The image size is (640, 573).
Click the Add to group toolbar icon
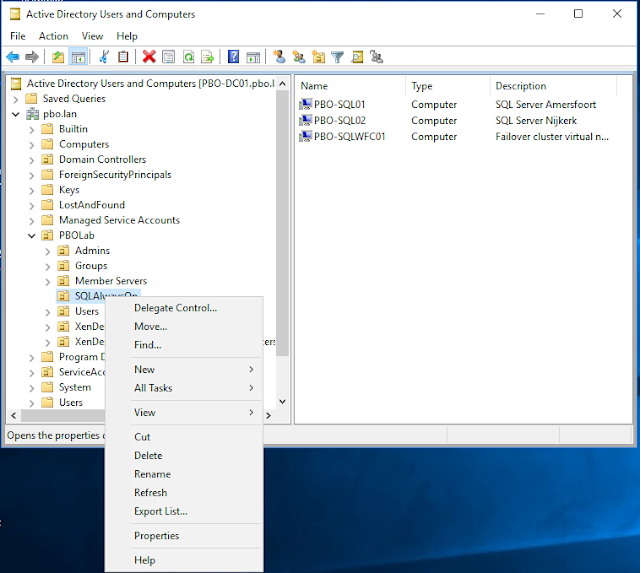376,57
